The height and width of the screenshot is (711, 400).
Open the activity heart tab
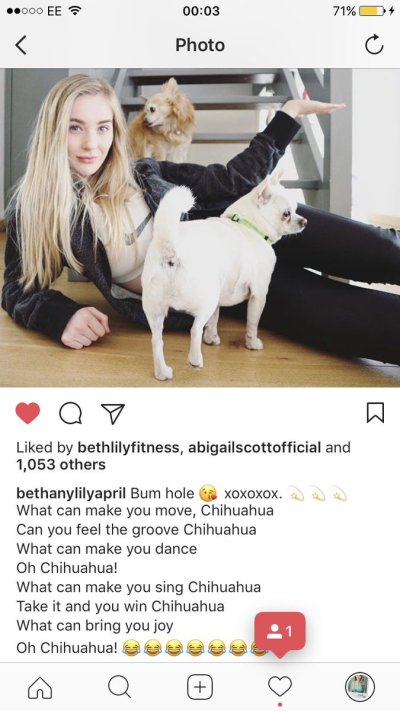(280, 687)
